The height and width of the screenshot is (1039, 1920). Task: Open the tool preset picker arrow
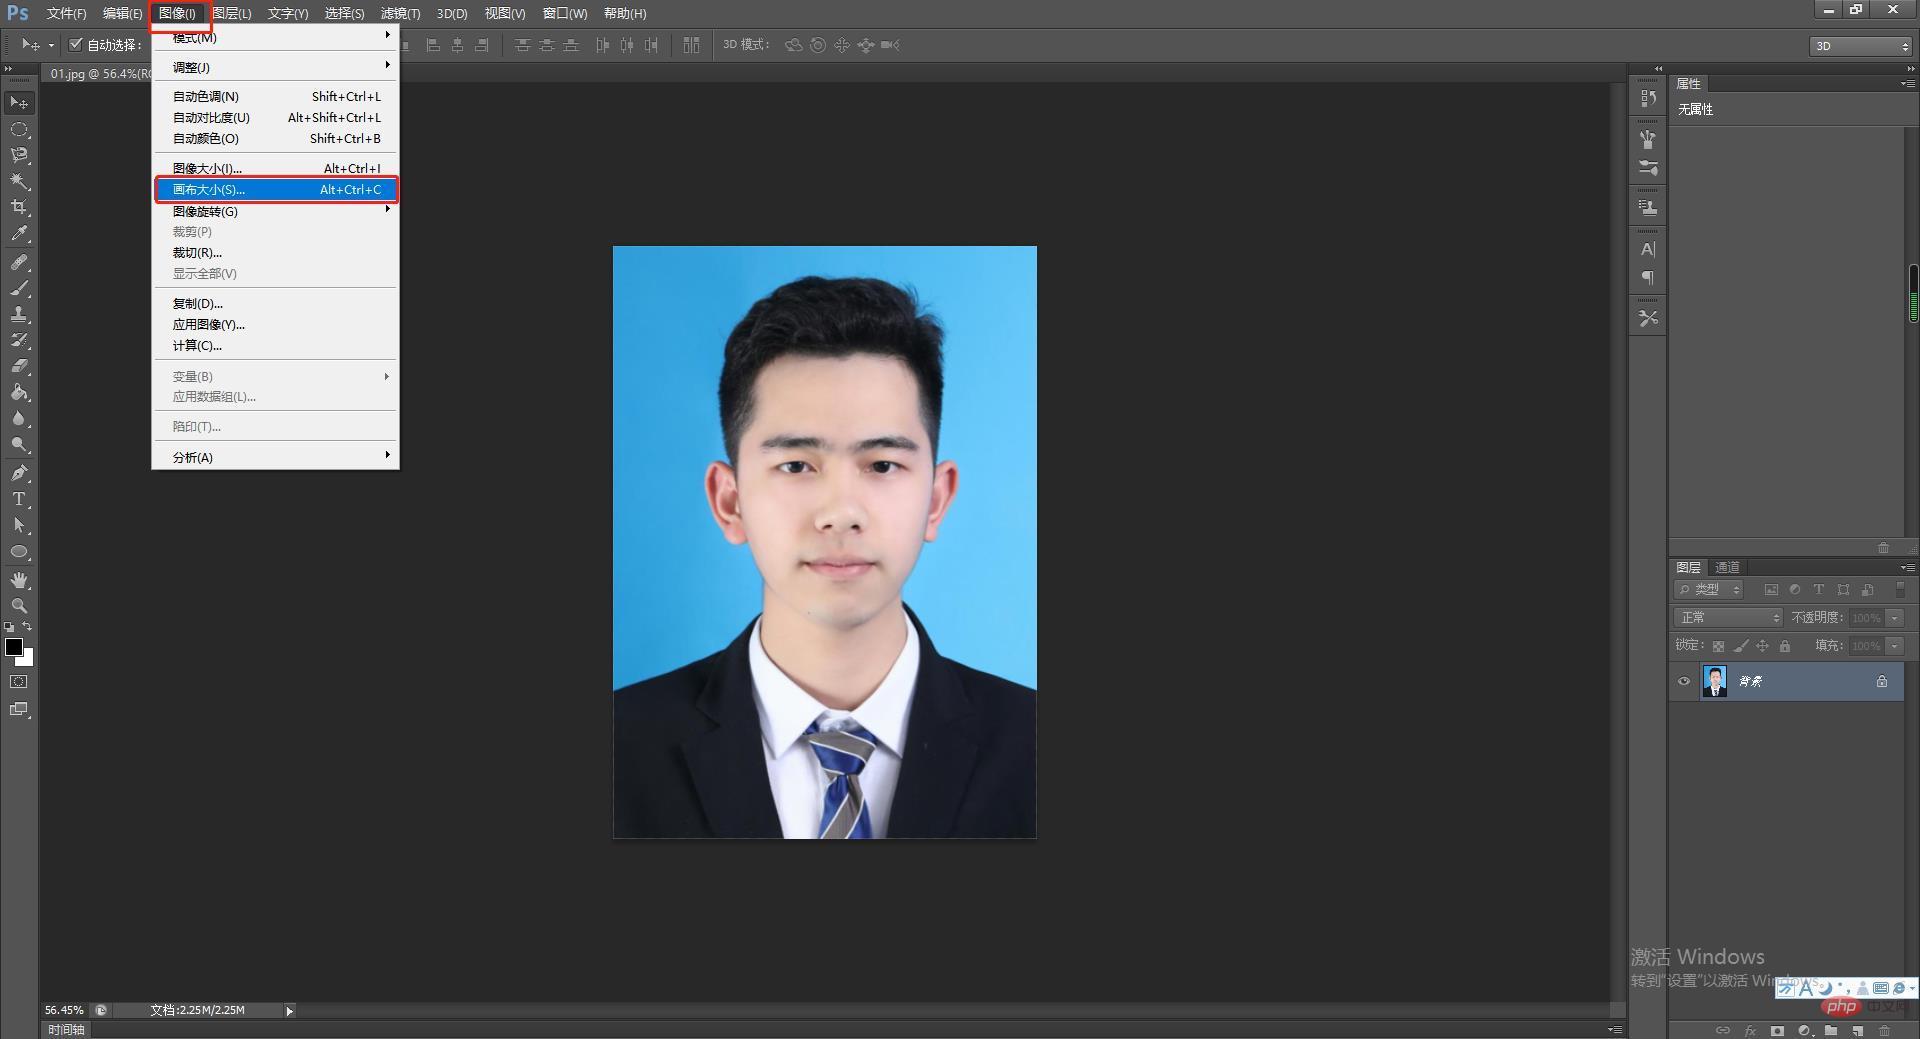(51, 45)
